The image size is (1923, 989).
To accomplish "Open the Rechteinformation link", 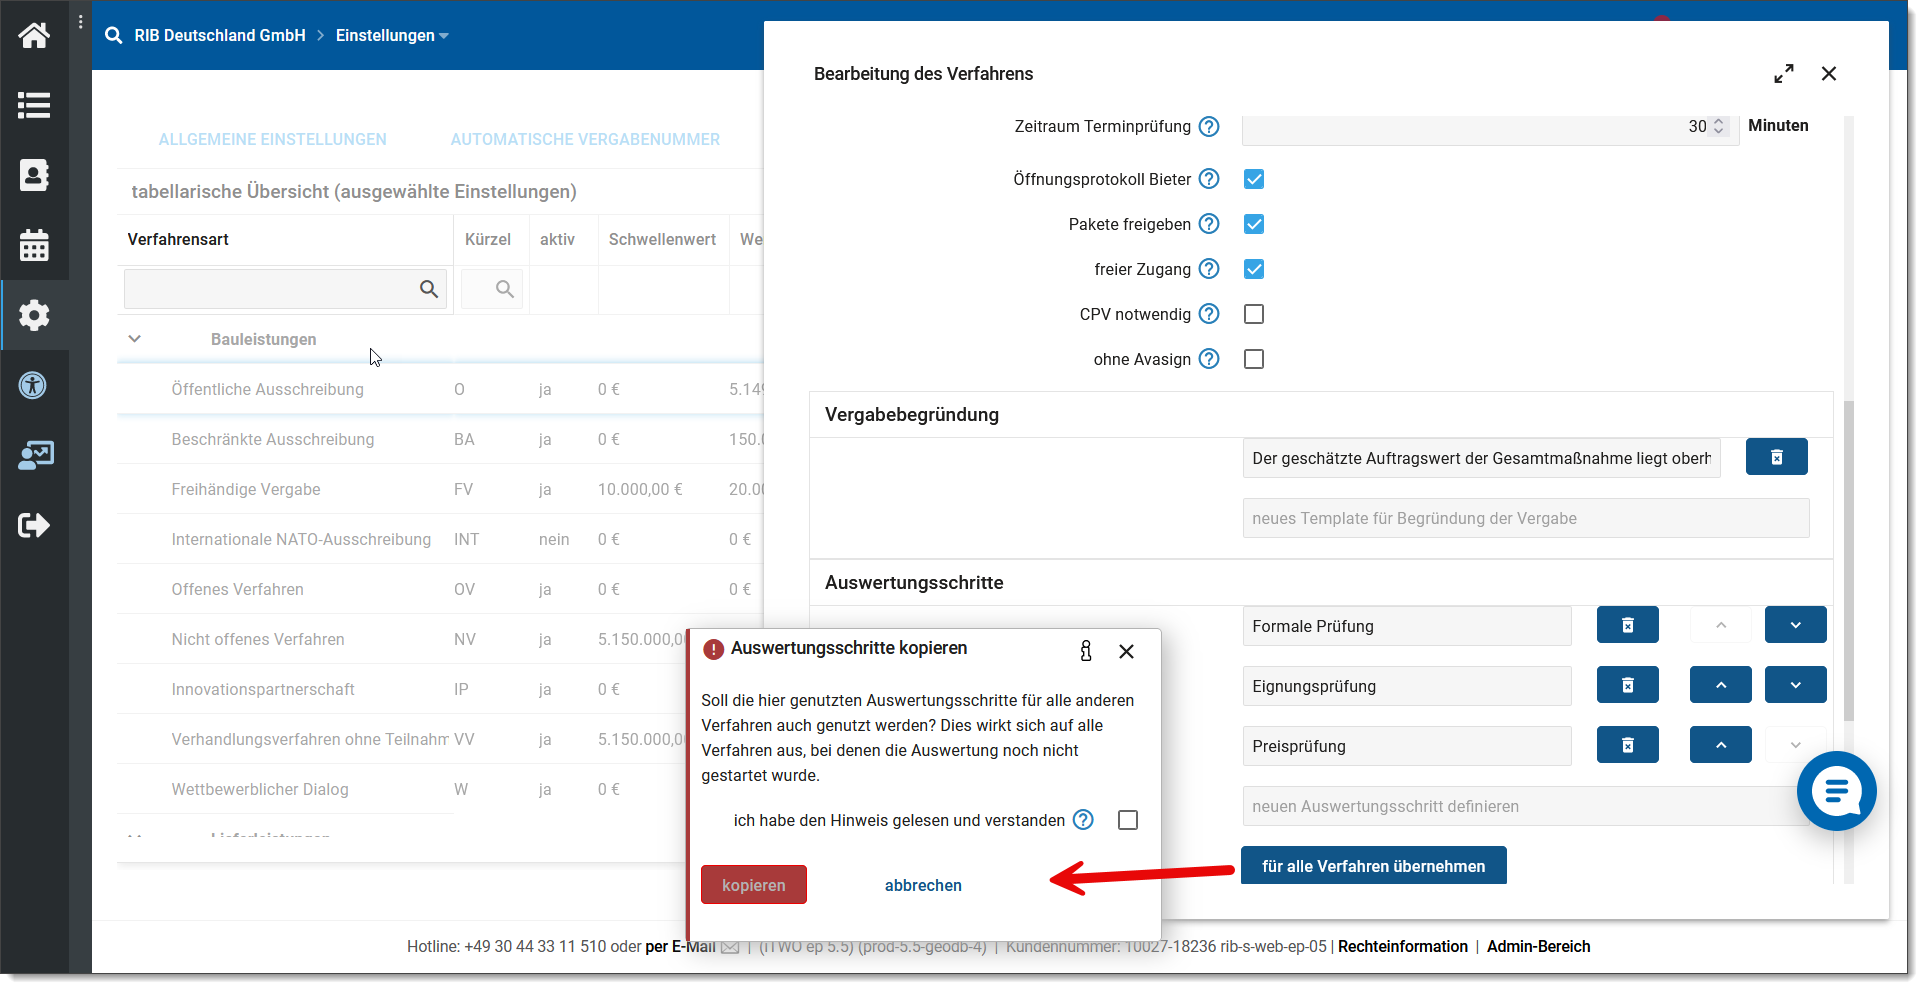I will [1403, 947].
